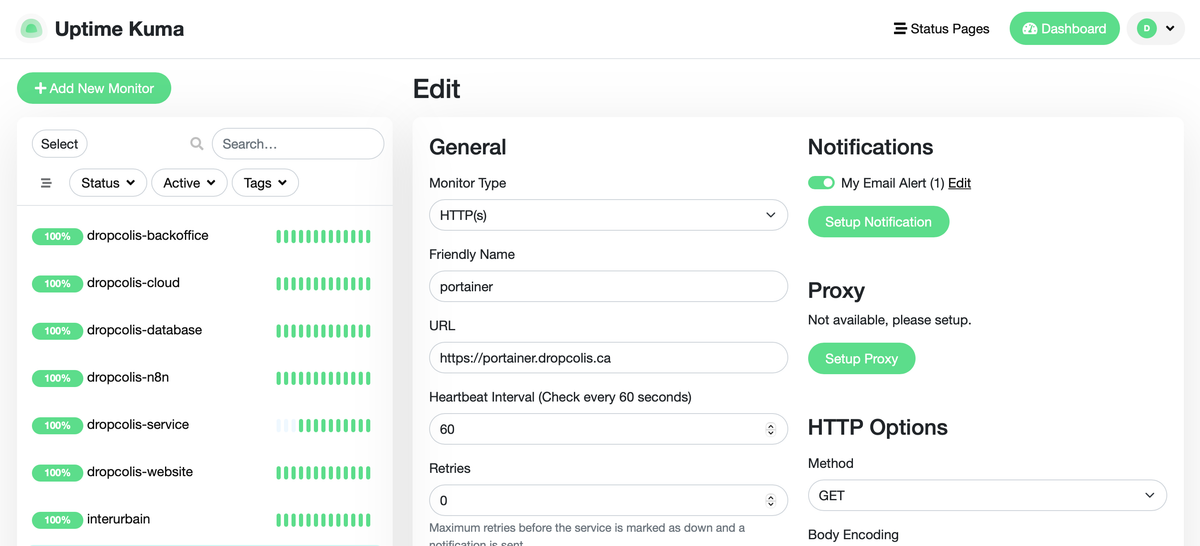
Task: Click dropcolis-n8n heartbeat bar
Action: point(323,378)
